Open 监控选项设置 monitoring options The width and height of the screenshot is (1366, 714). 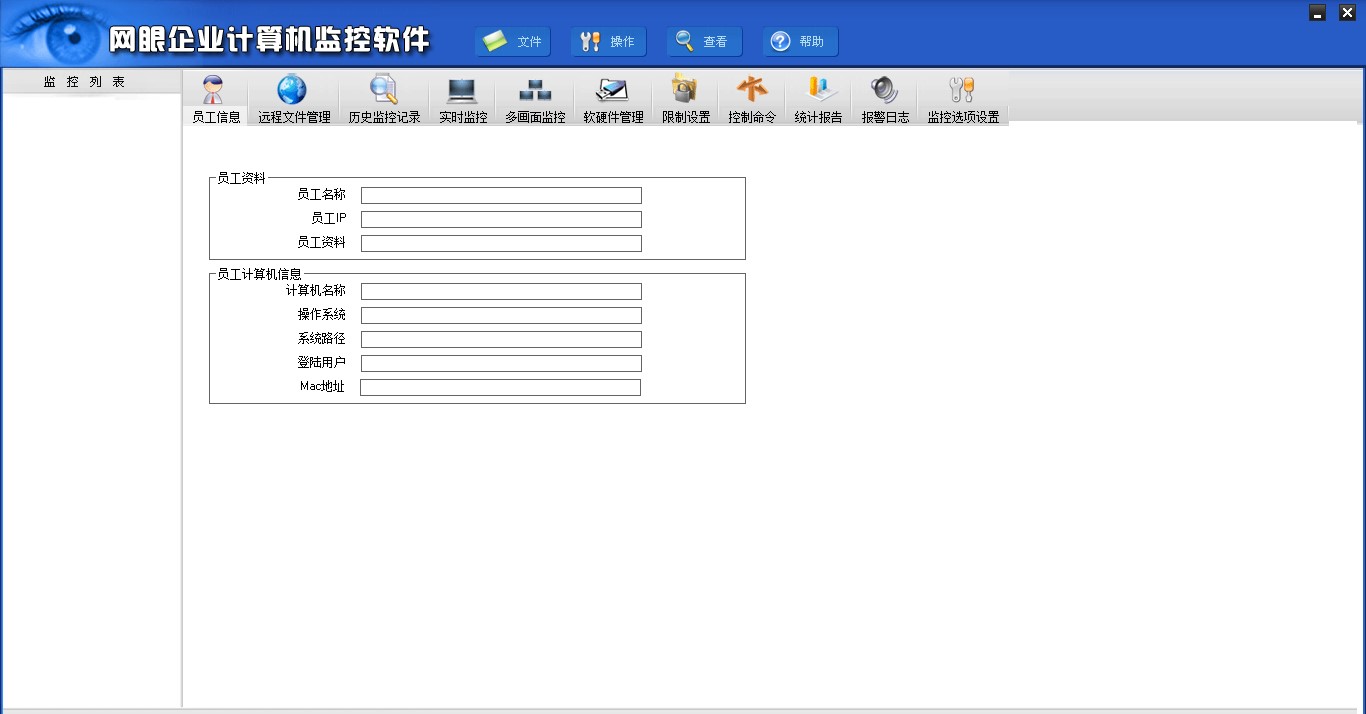(963, 98)
